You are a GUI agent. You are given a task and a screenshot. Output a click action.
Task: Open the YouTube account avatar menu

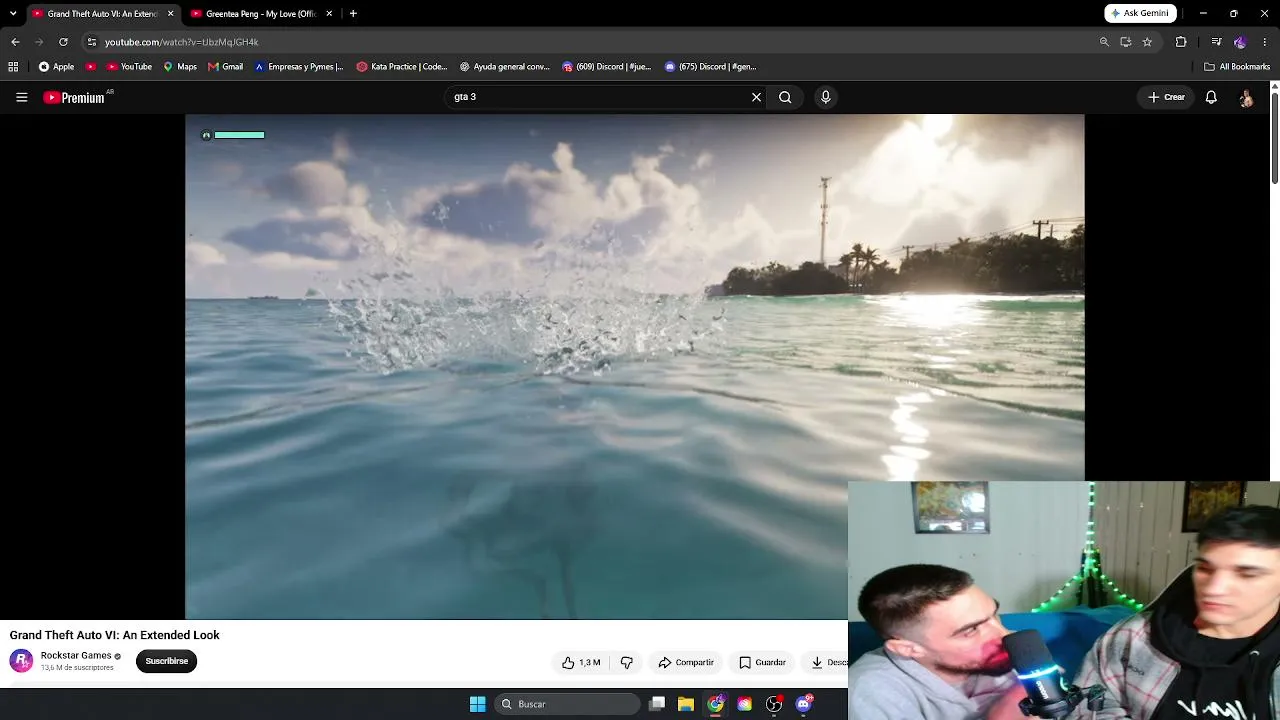(x=1246, y=97)
